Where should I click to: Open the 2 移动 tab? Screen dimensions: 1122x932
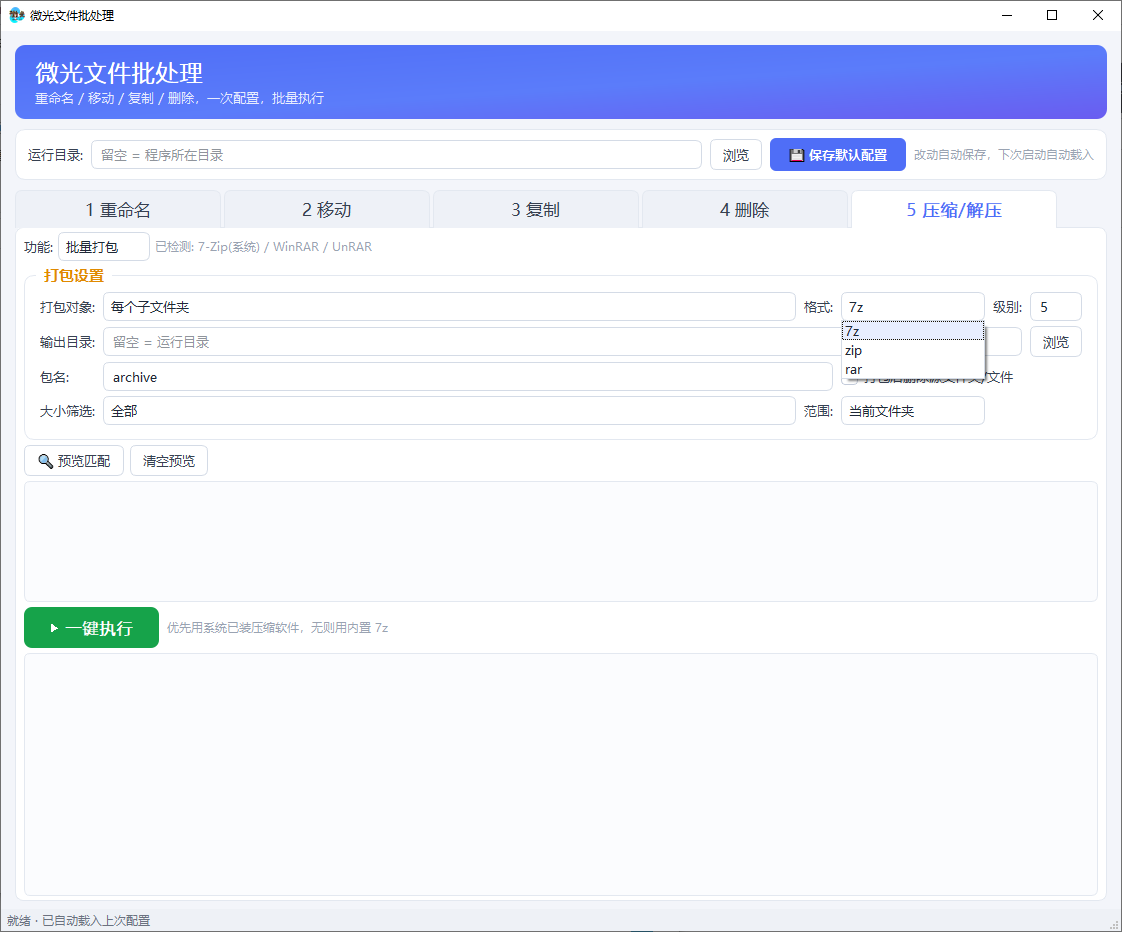point(327,210)
